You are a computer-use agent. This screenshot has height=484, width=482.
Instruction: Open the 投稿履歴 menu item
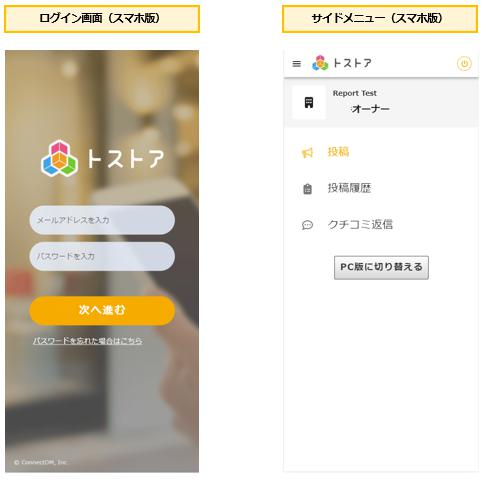click(x=349, y=188)
